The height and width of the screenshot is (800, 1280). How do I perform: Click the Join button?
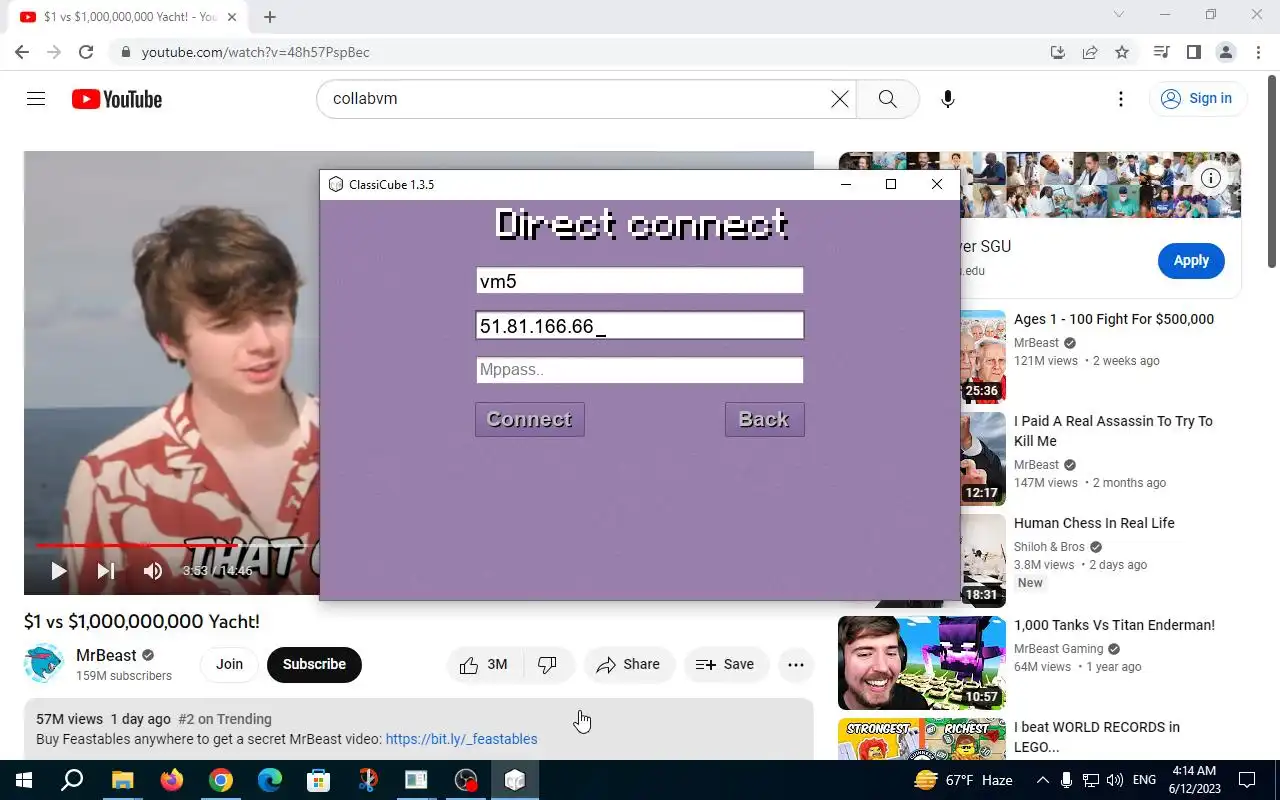pos(229,664)
